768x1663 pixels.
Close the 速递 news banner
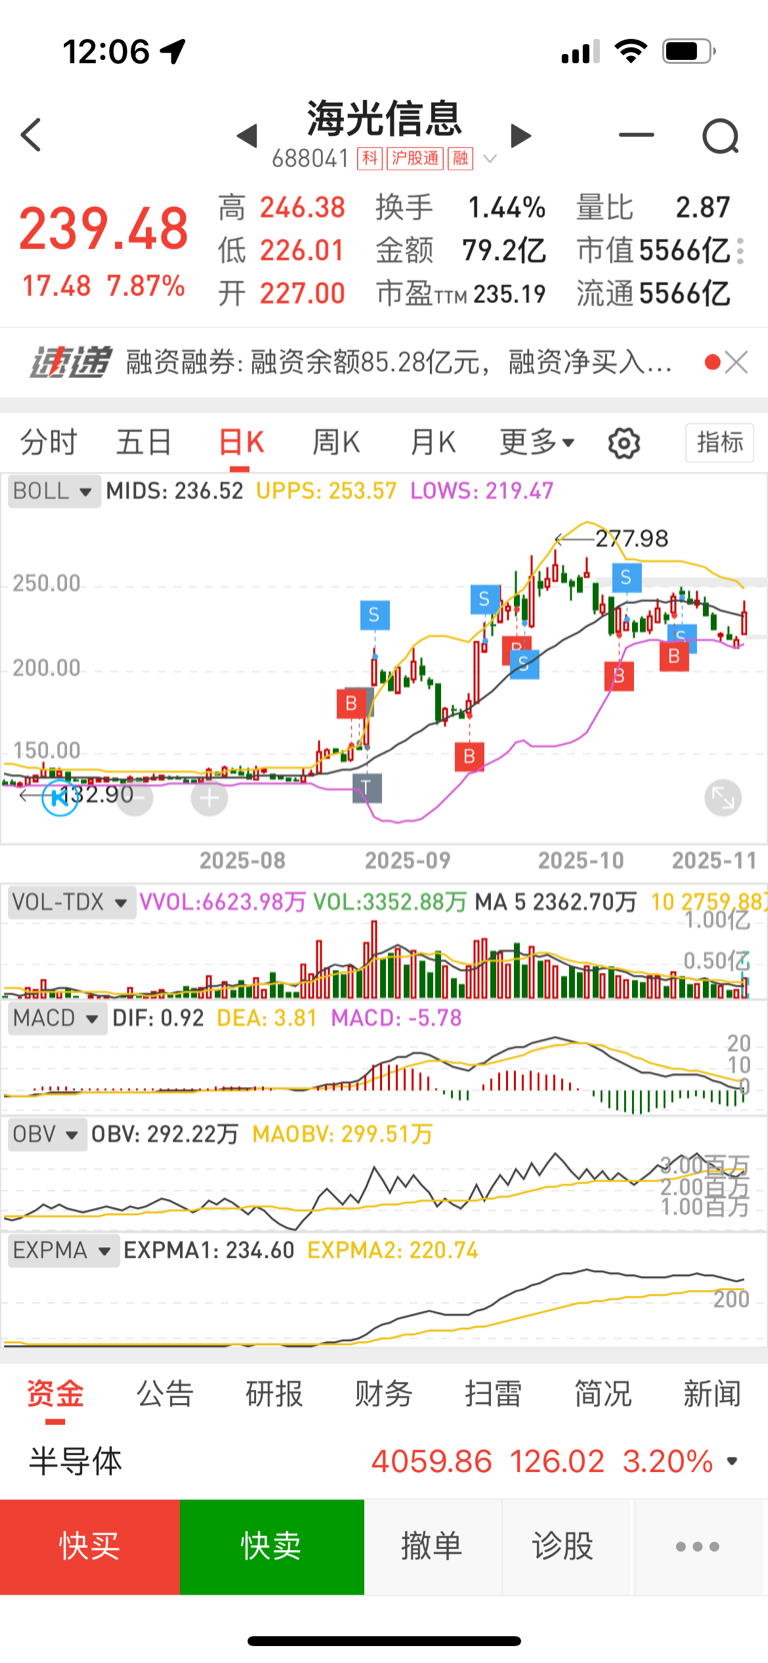pos(737,362)
